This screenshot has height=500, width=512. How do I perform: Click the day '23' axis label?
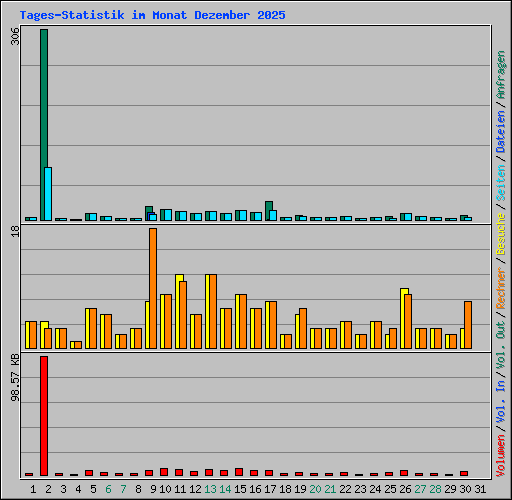(x=360, y=489)
